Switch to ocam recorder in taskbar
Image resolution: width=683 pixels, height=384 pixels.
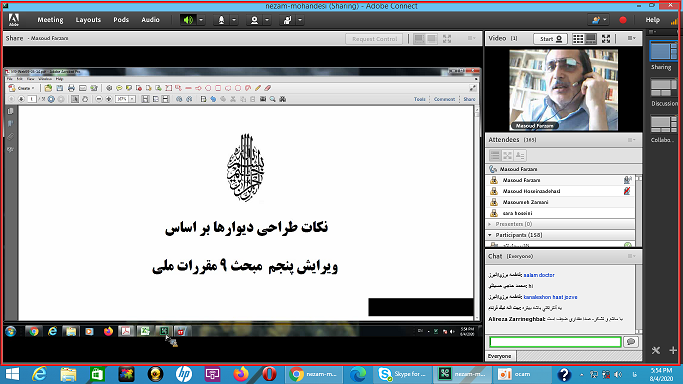click(523, 374)
